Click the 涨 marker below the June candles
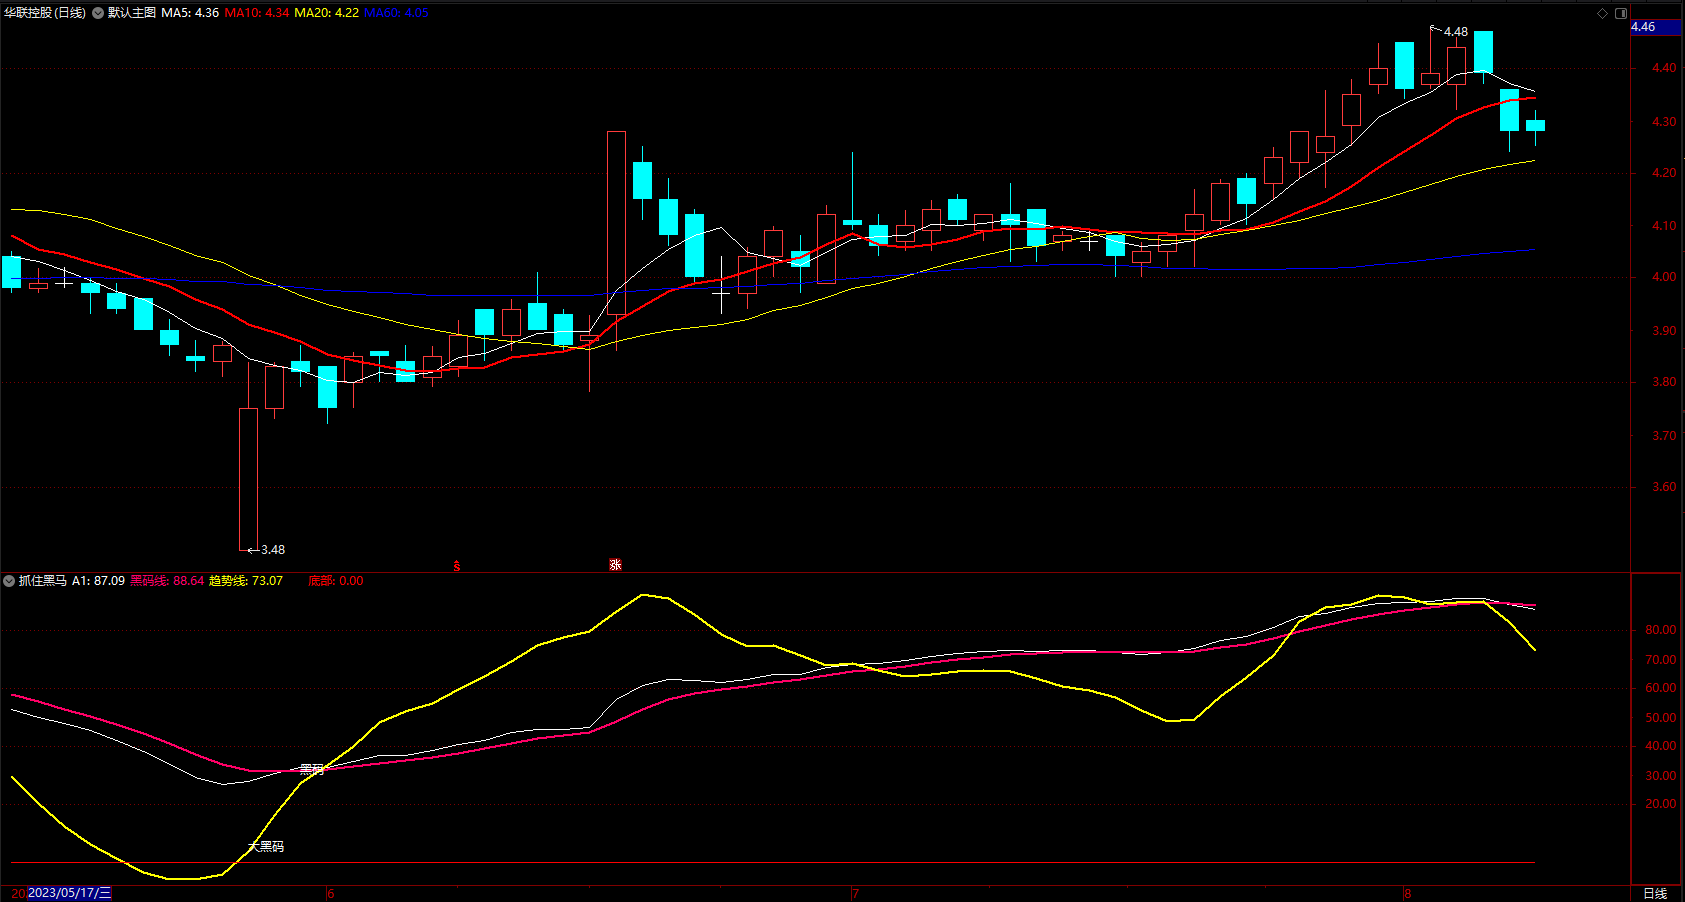The image size is (1685, 902). [x=615, y=565]
